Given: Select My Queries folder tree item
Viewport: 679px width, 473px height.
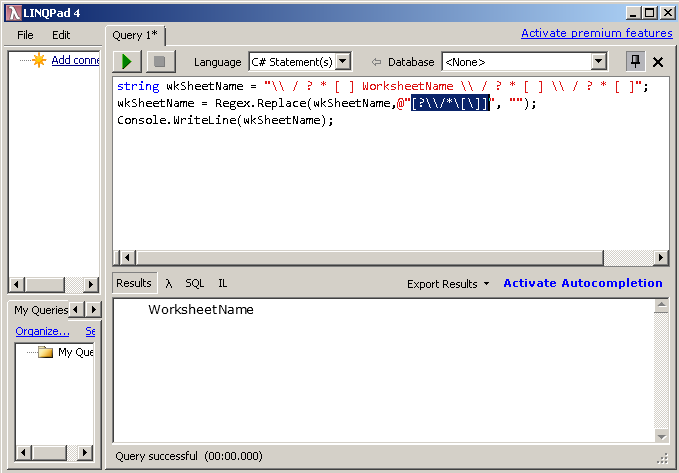Looking at the screenshot, I should (76, 352).
